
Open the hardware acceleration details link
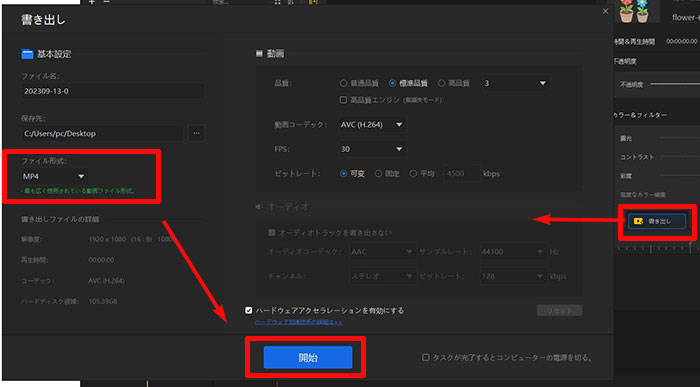click(298, 322)
